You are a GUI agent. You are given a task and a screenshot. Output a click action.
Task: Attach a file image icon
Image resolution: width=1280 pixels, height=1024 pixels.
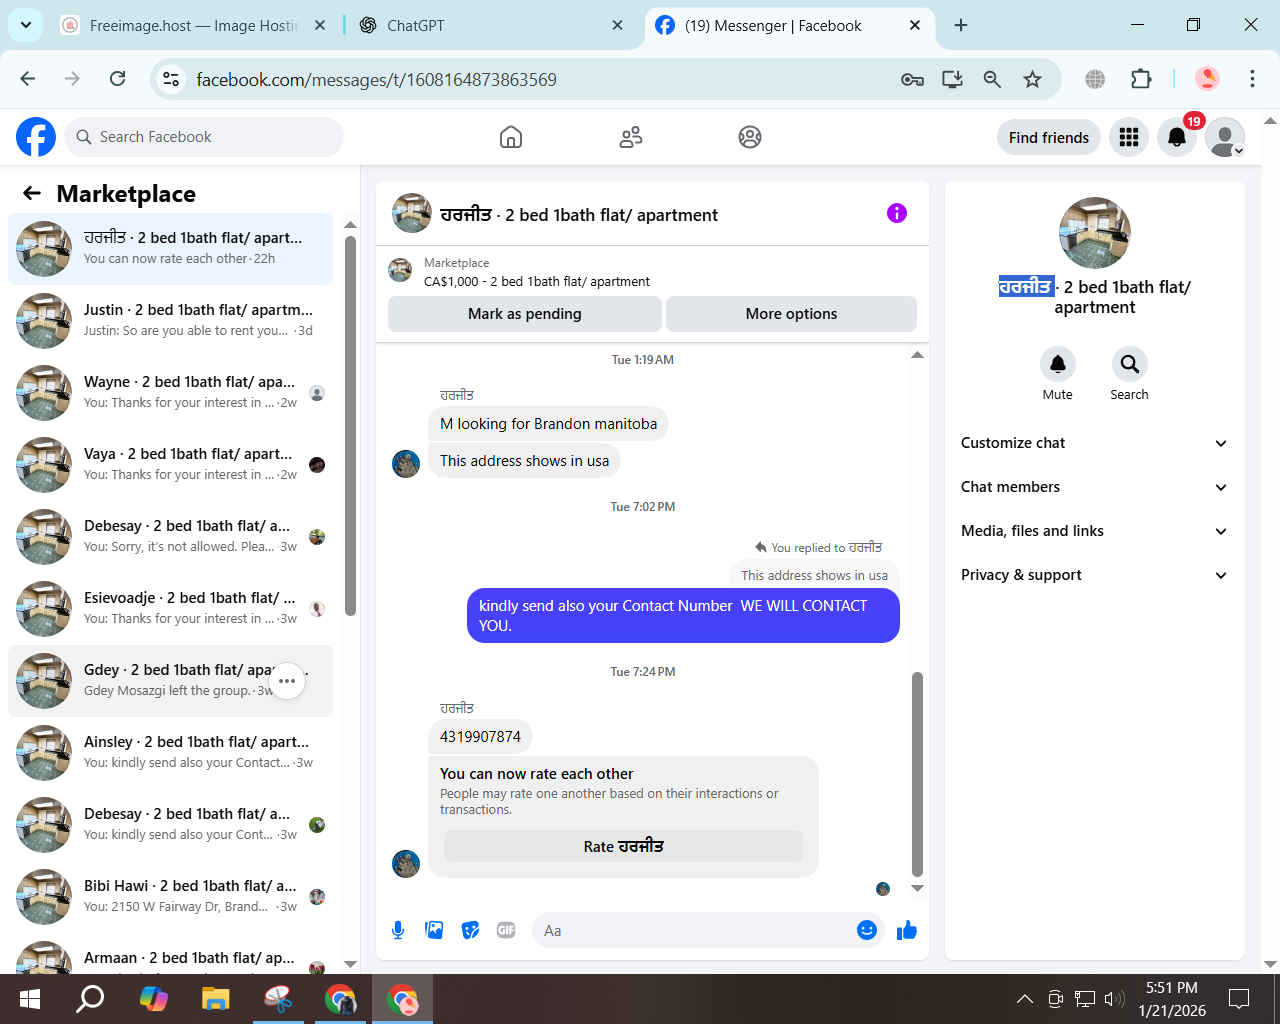point(434,930)
